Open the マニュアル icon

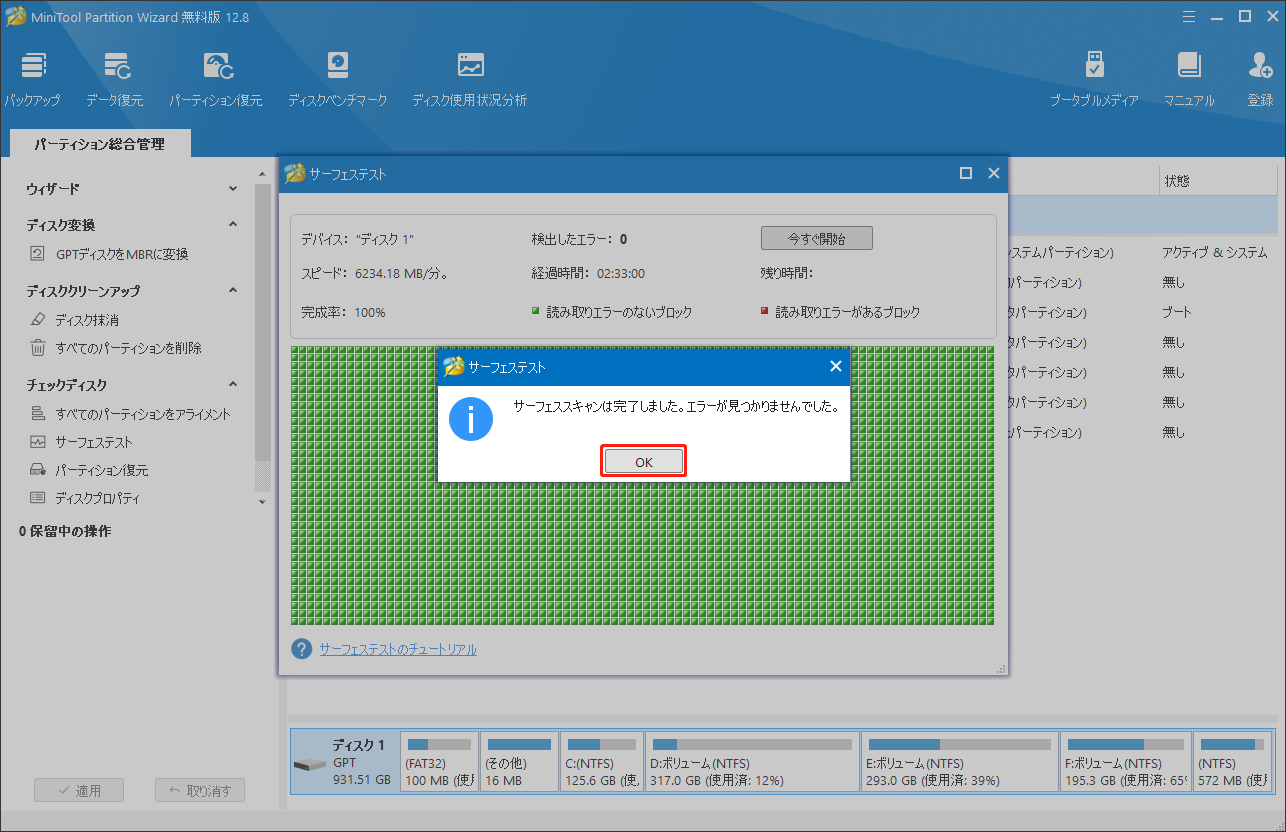click(x=1189, y=80)
